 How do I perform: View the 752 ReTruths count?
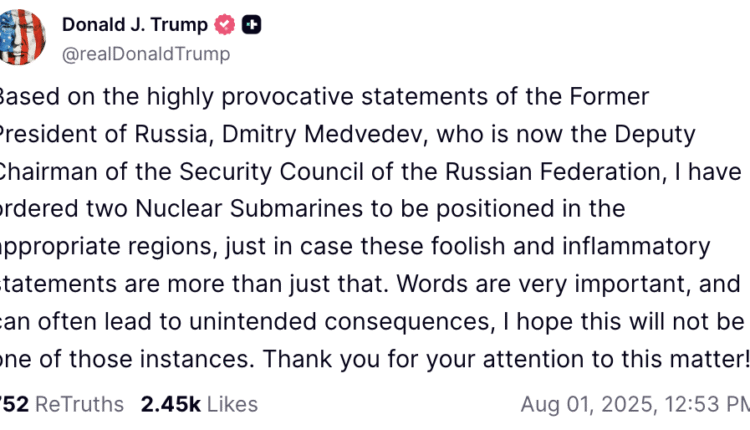click(62, 404)
